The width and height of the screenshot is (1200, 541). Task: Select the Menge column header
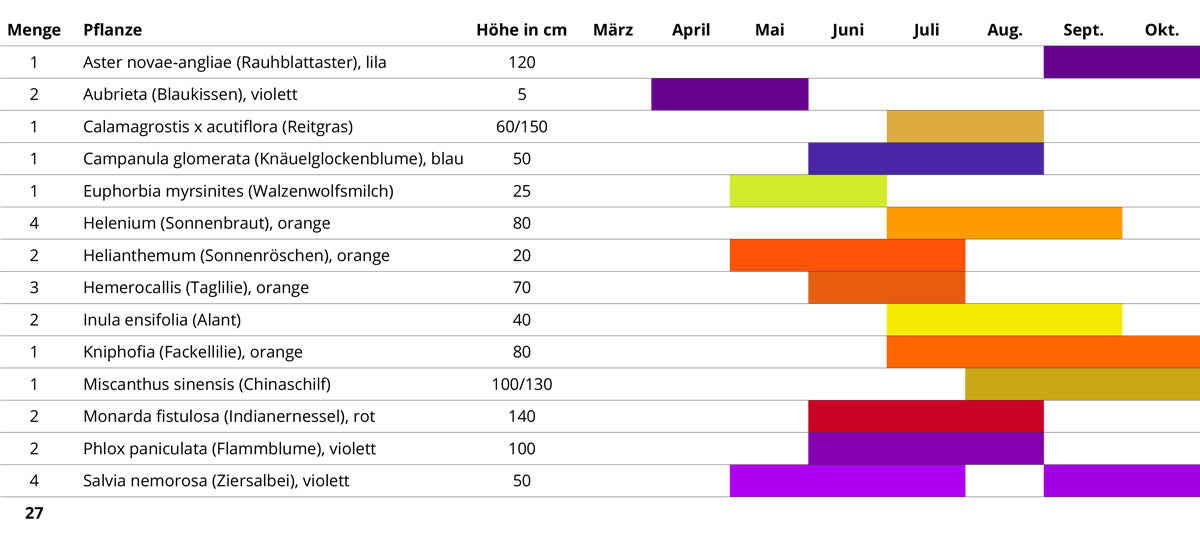34,30
